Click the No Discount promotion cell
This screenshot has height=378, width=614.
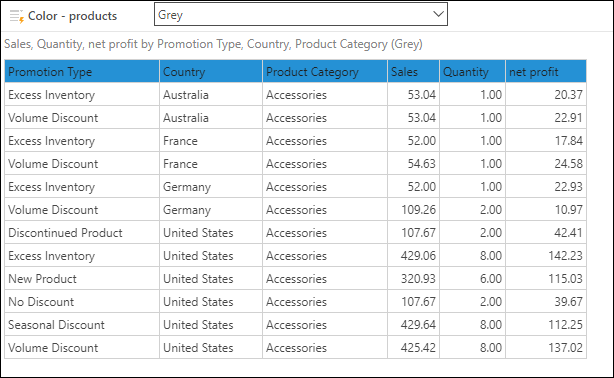coord(82,302)
